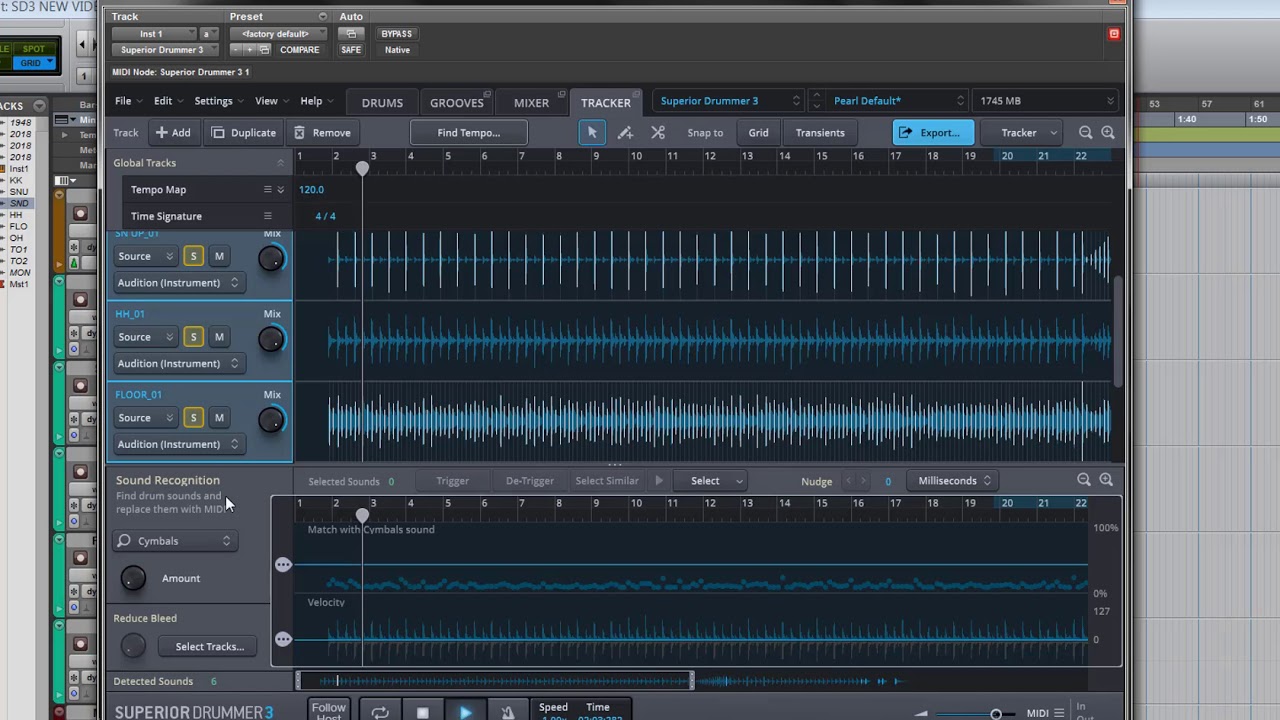Open Pearl Default preset dropdown
1280x720 pixels.
(898, 101)
